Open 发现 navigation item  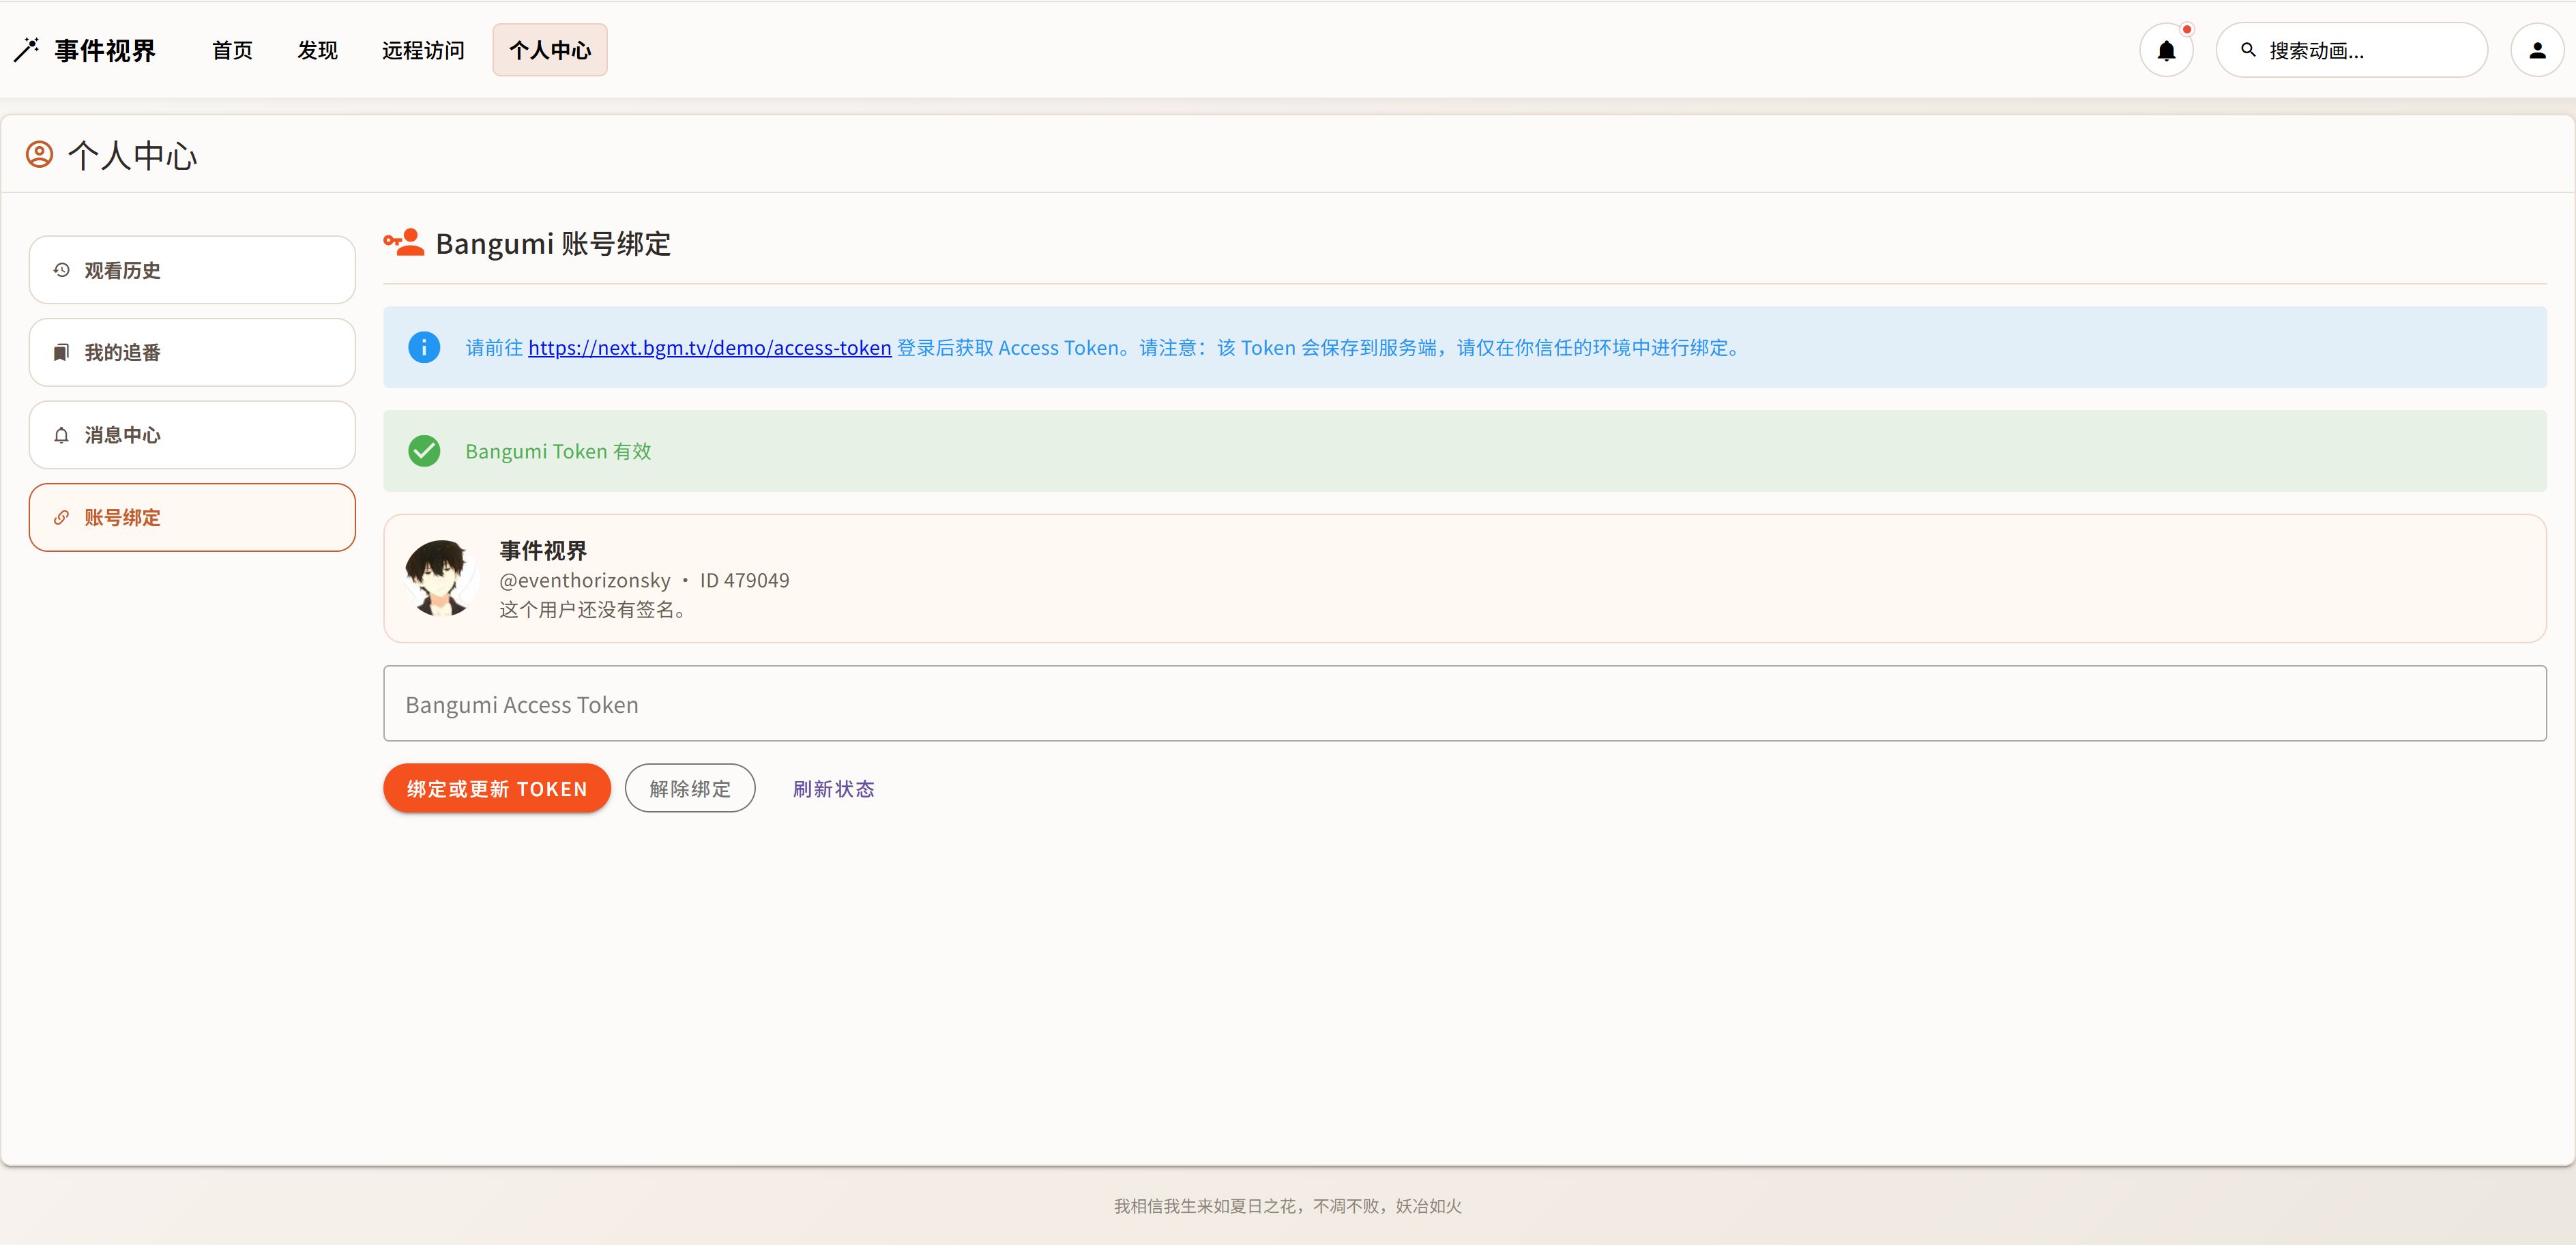click(317, 50)
